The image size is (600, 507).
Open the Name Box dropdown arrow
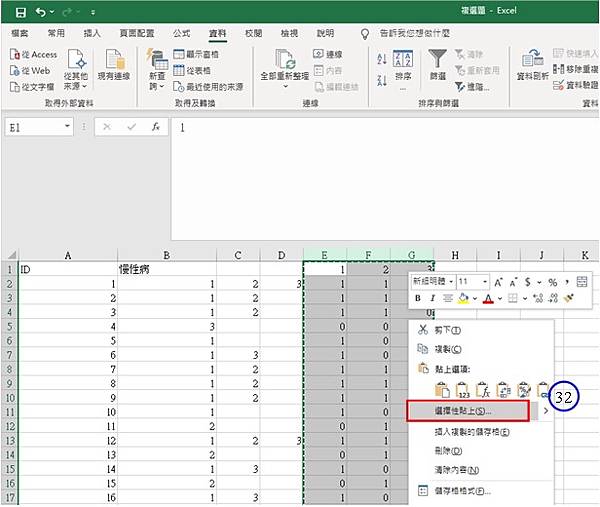click(x=67, y=126)
